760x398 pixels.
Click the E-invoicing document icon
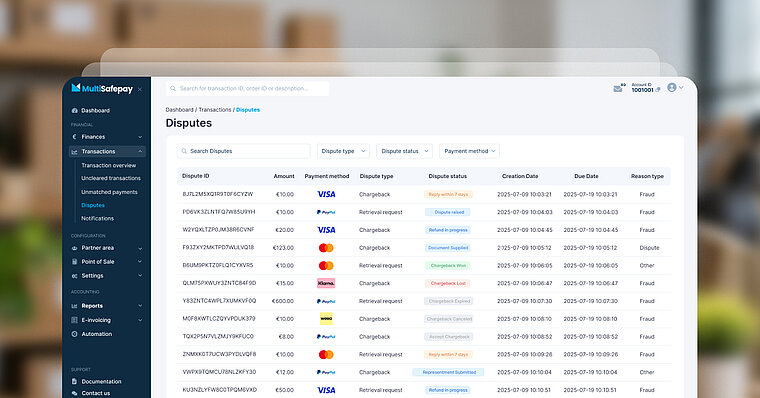click(75, 320)
